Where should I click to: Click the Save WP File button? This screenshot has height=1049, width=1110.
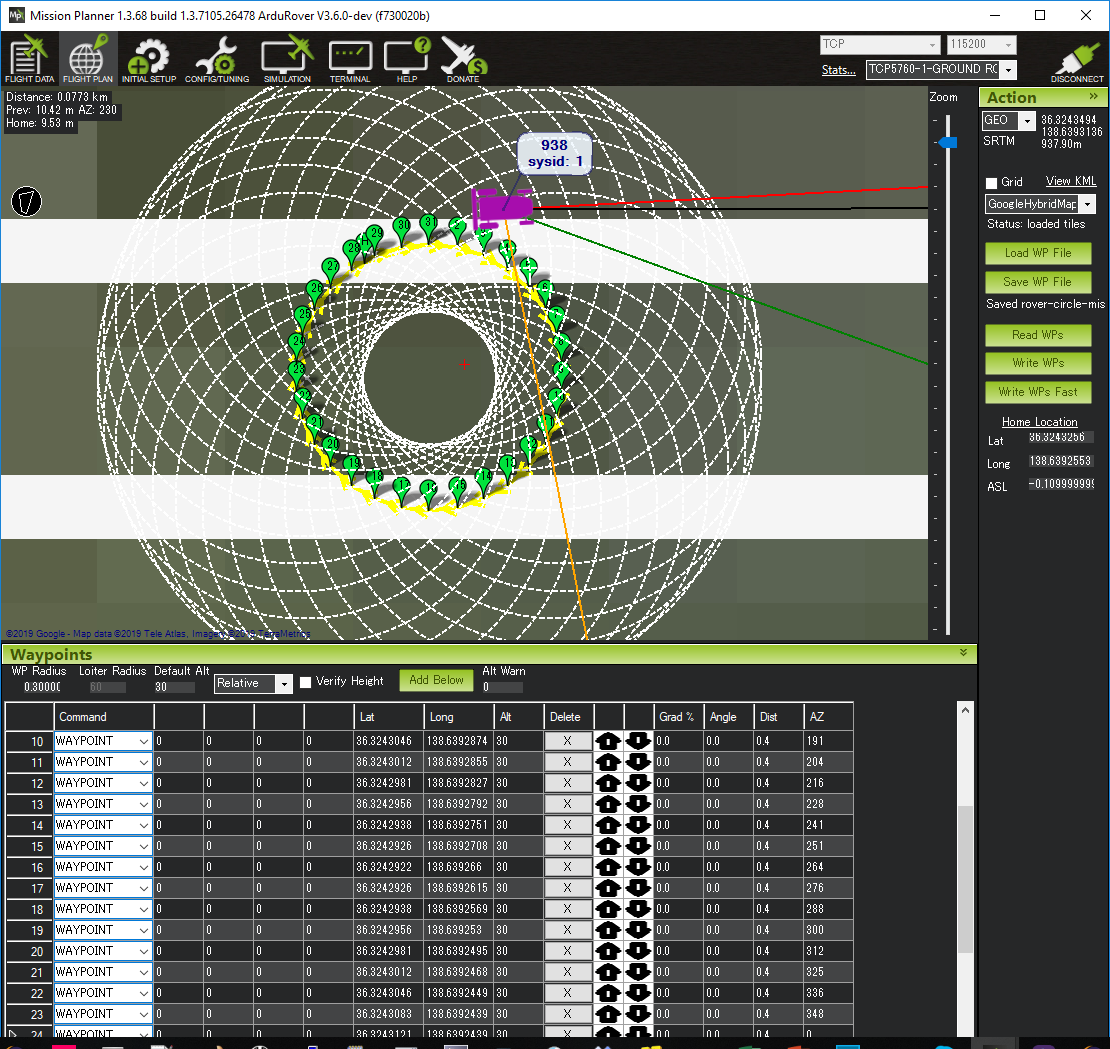click(x=1038, y=282)
